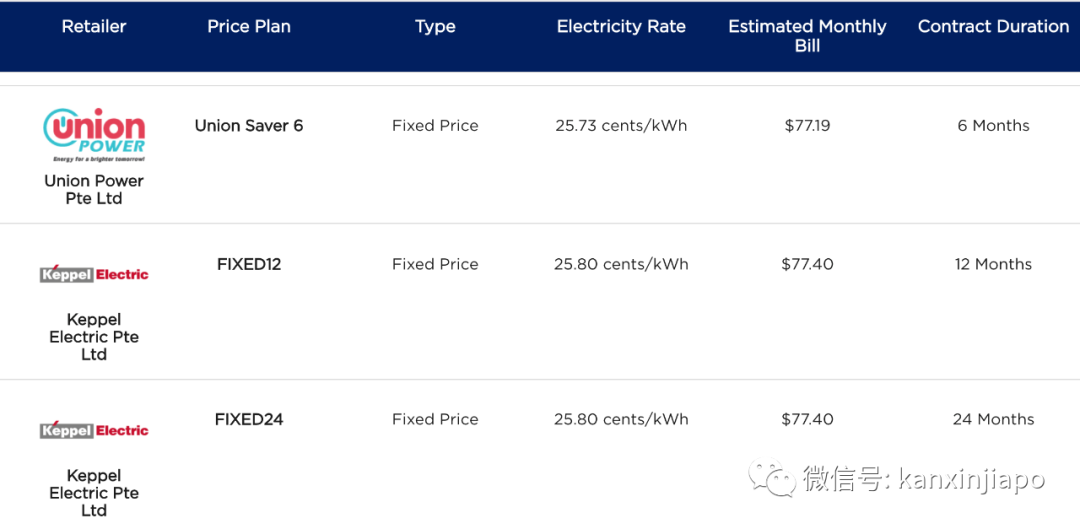The image size is (1080, 529).
Task: Select the Price Plan column header
Action: pos(249,27)
